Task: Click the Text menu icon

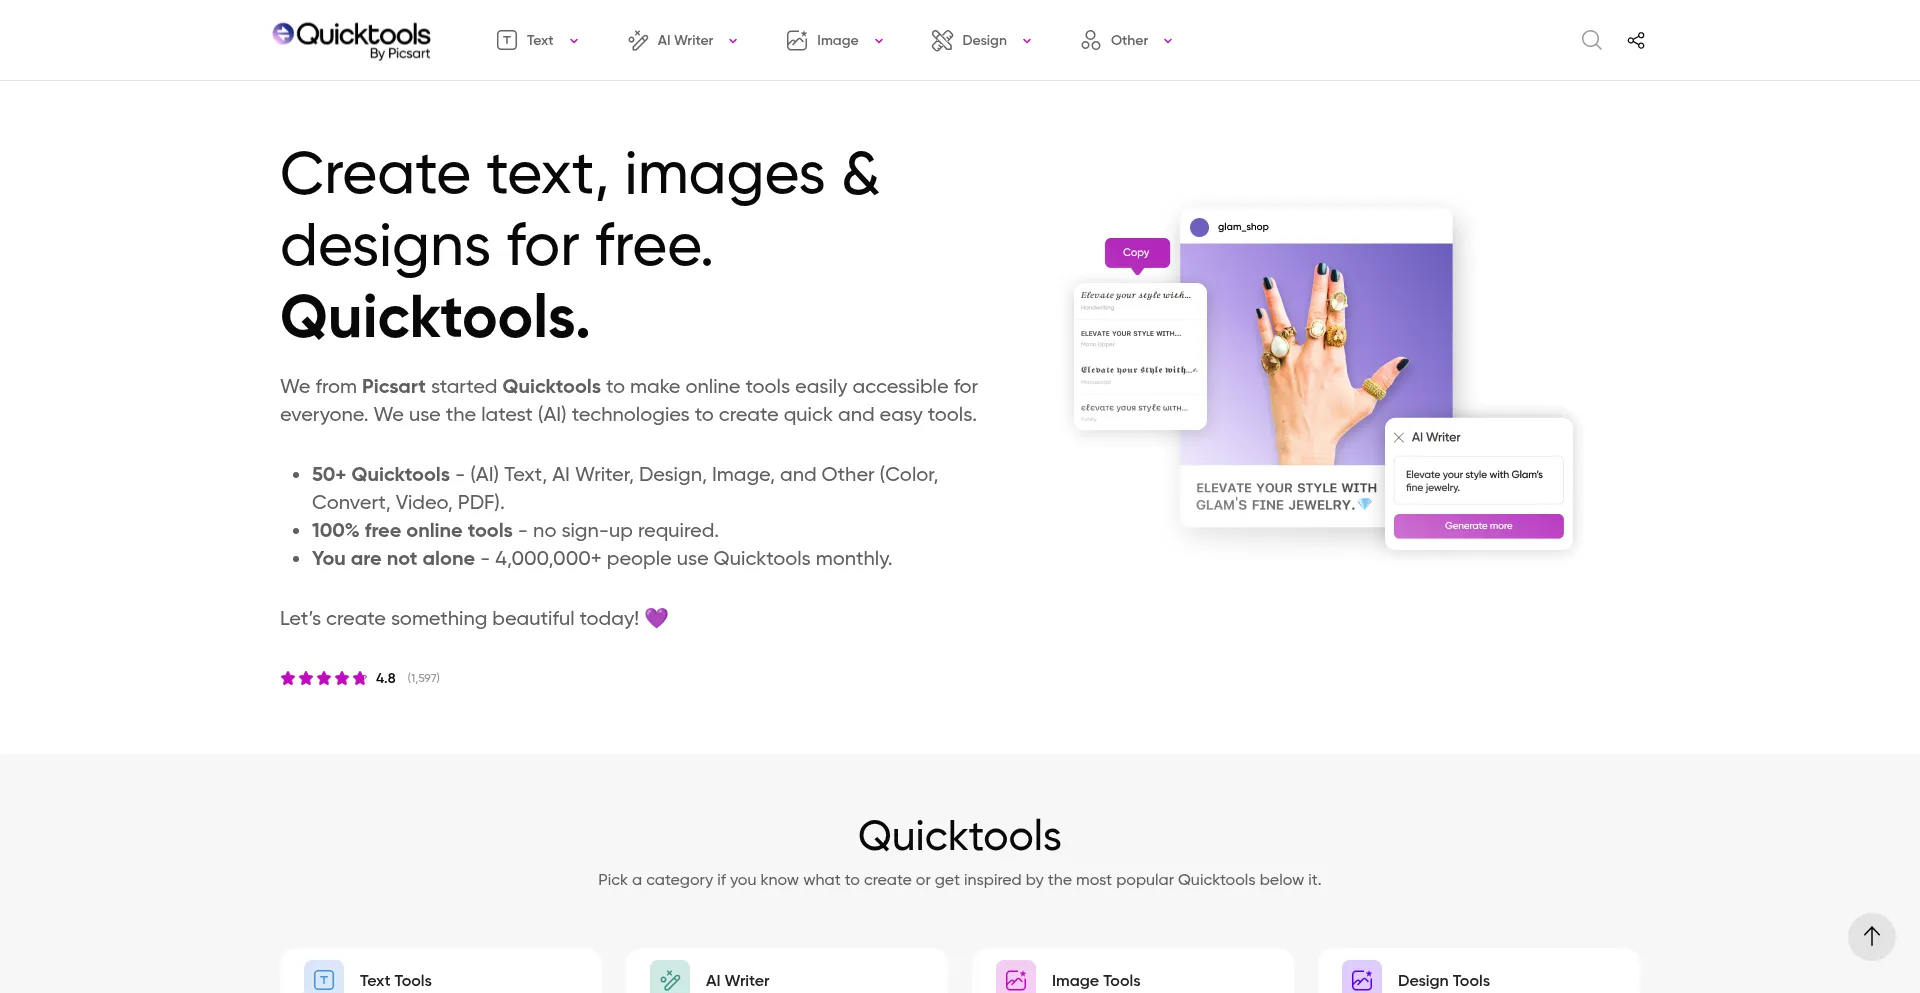Action: point(507,40)
